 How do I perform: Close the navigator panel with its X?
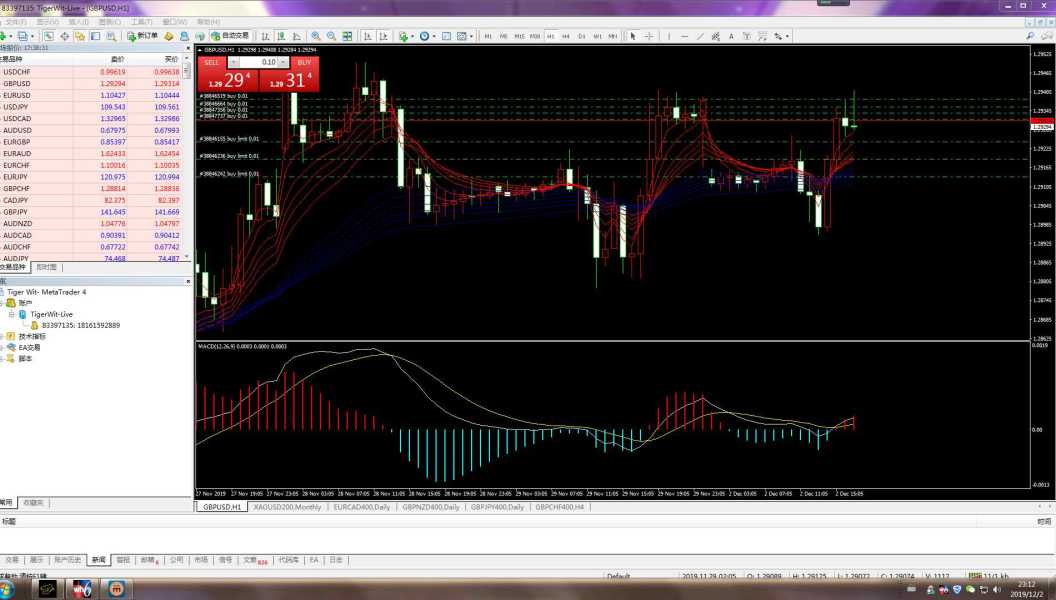(189, 281)
